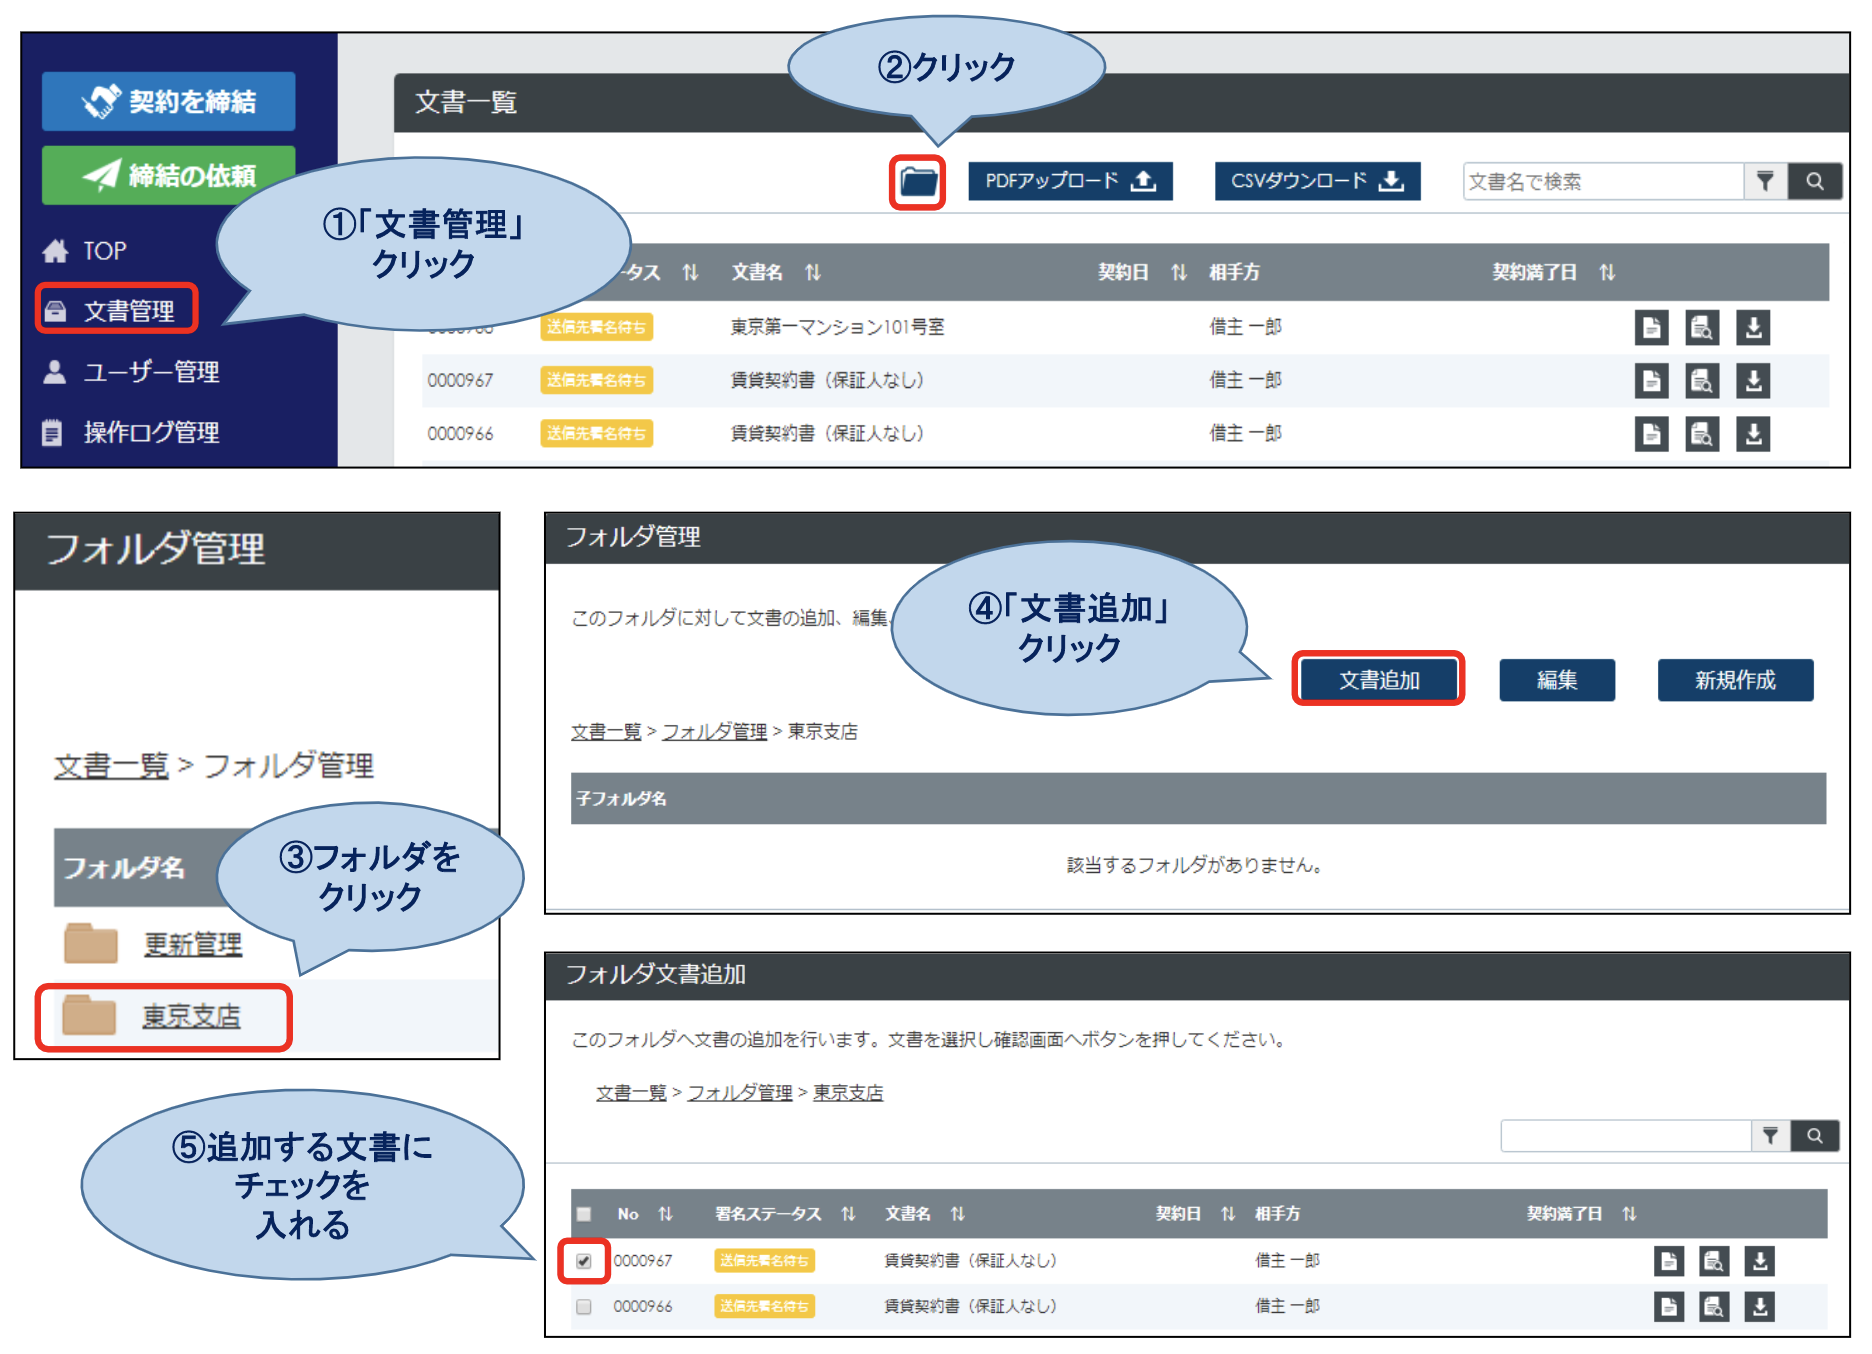Open the document preview icon for 東京第一マンション101号室
Image resolution: width=1872 pixels, height=1354 pixels.
coord(1701,327)
